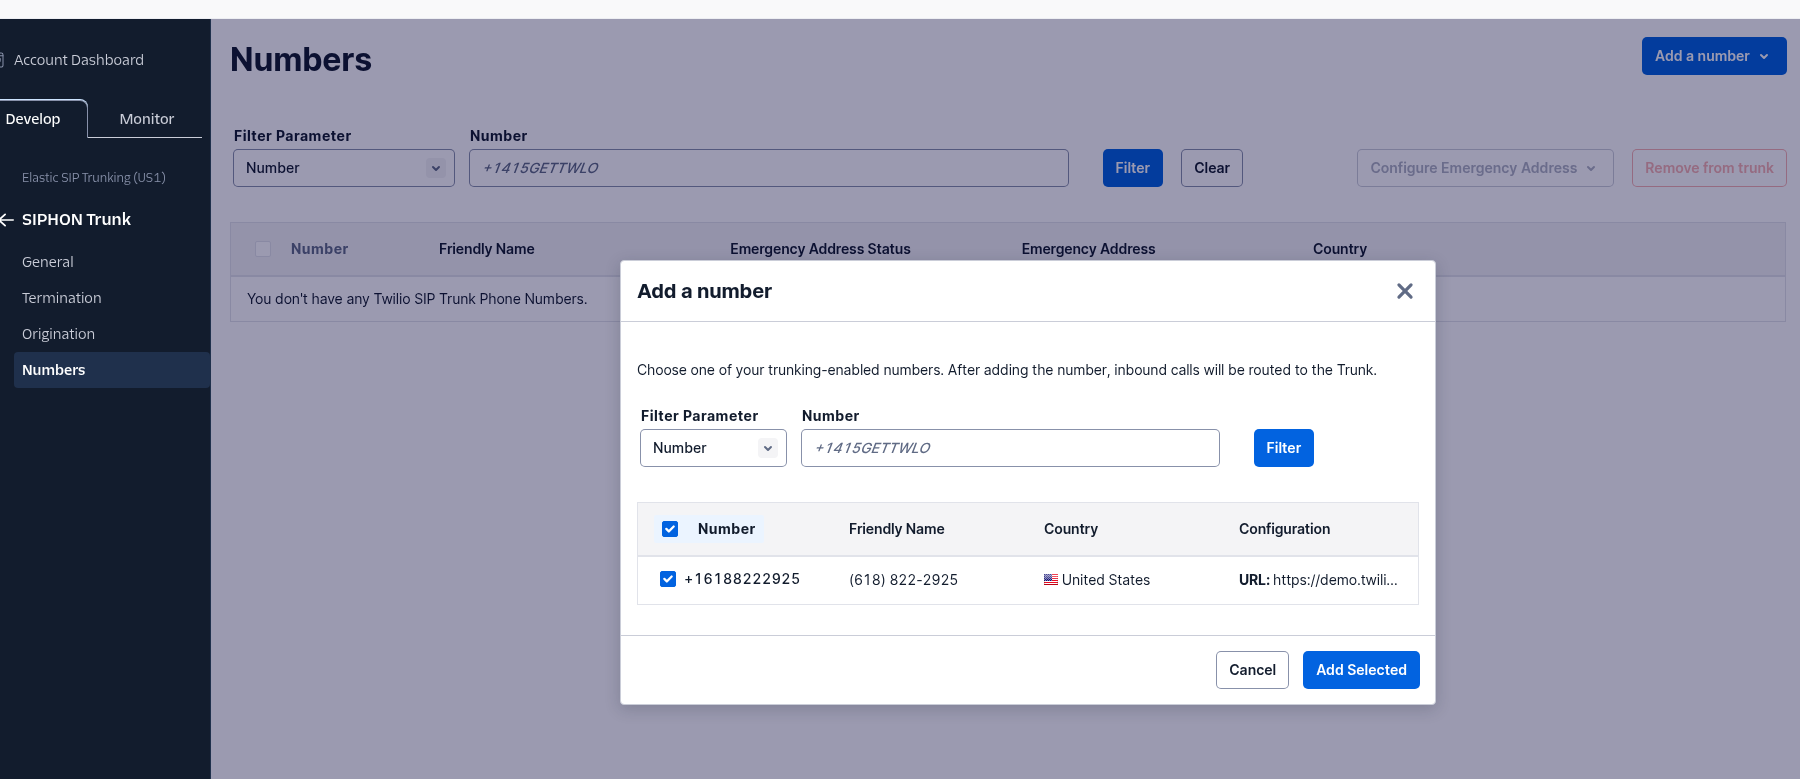Image resolution: width=1800 pixels, height=779 pixels.
Task: Open Origination settings in the sidebar
Action: coord(59,334)
